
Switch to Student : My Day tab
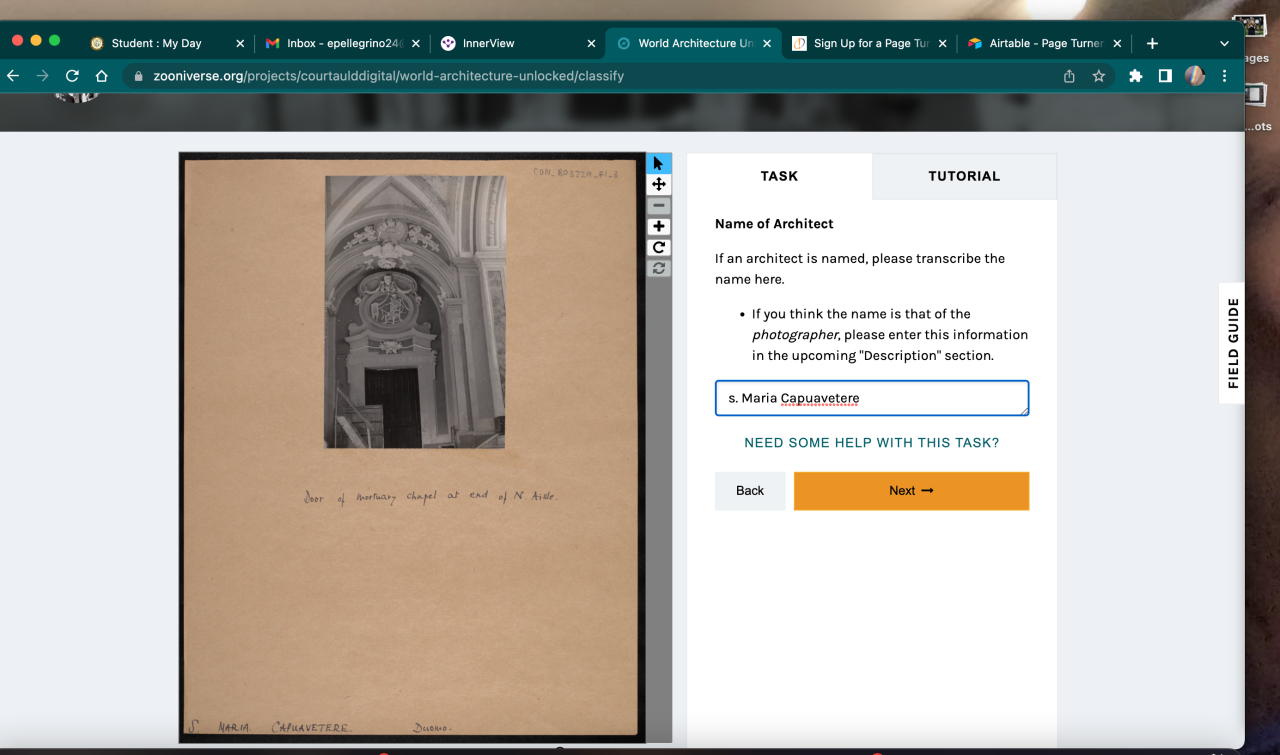click(x=156, y=43)
